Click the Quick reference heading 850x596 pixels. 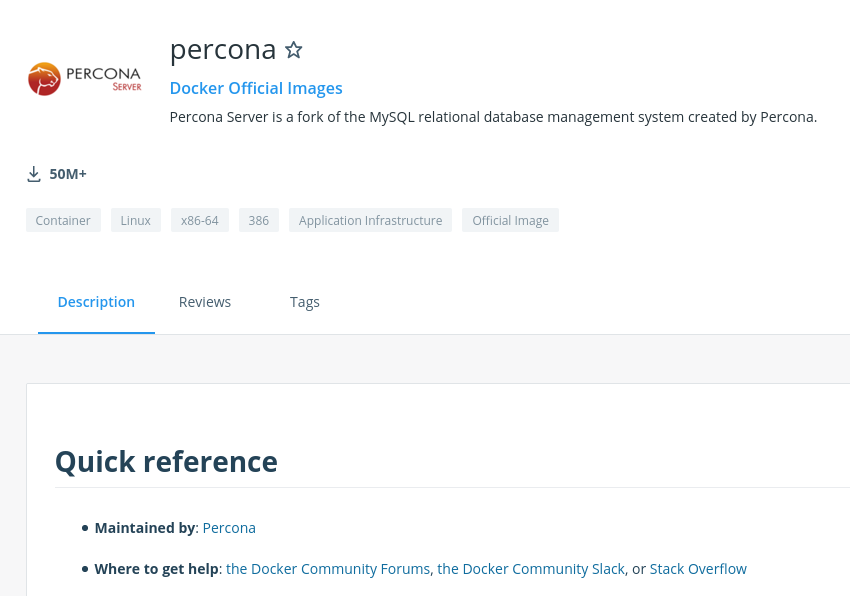166,461
